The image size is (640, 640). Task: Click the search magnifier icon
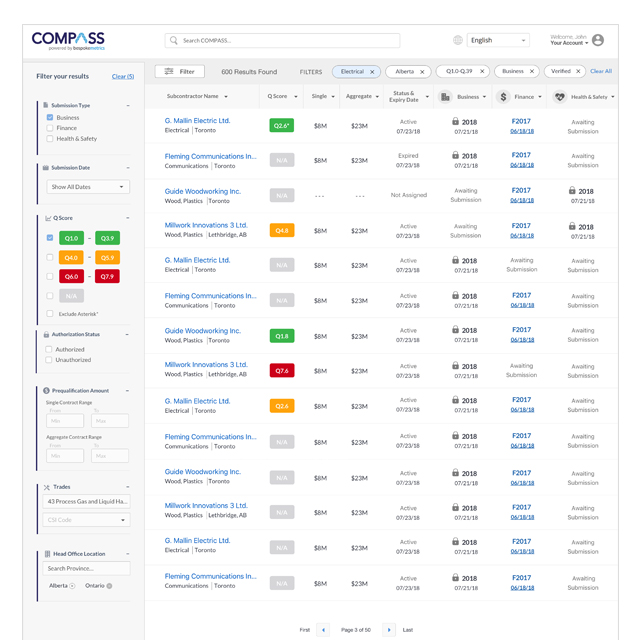point(174,40)
